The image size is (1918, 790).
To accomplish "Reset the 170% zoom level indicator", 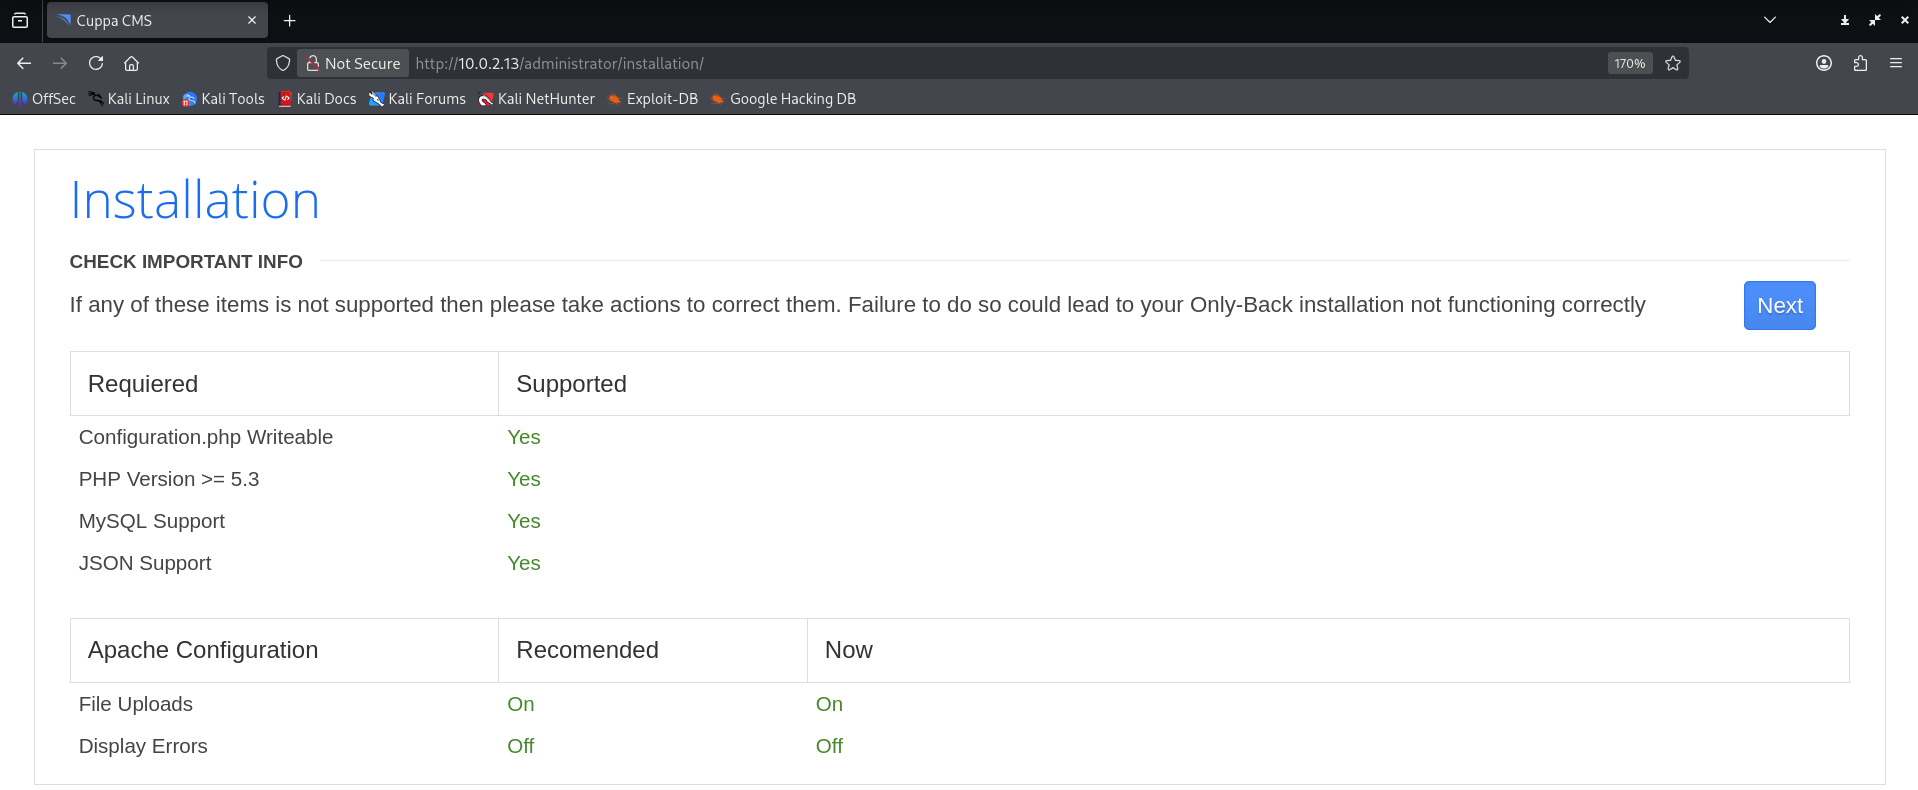I will point(1629,63).
